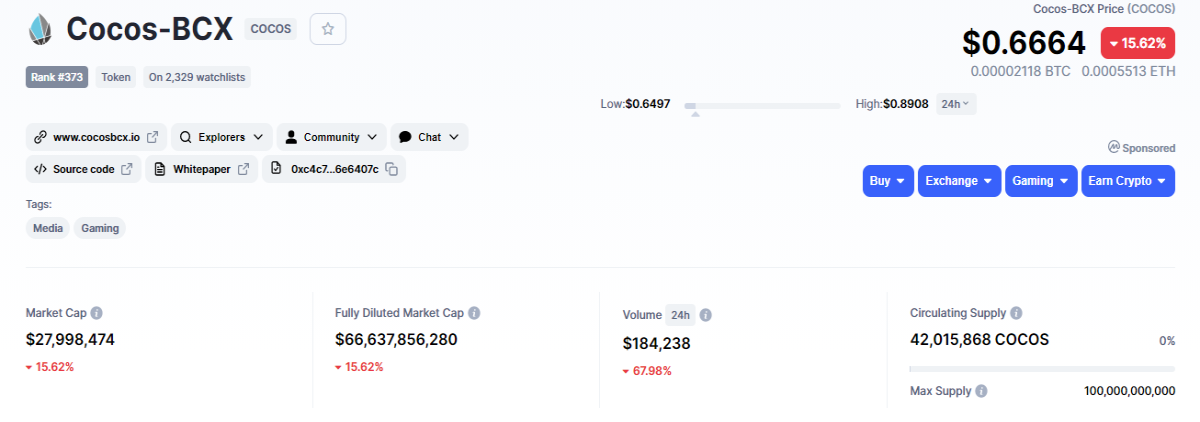Screen dimensions: 1200x422
Task: Open the Source code link
Action: click(x=84, y=169)
